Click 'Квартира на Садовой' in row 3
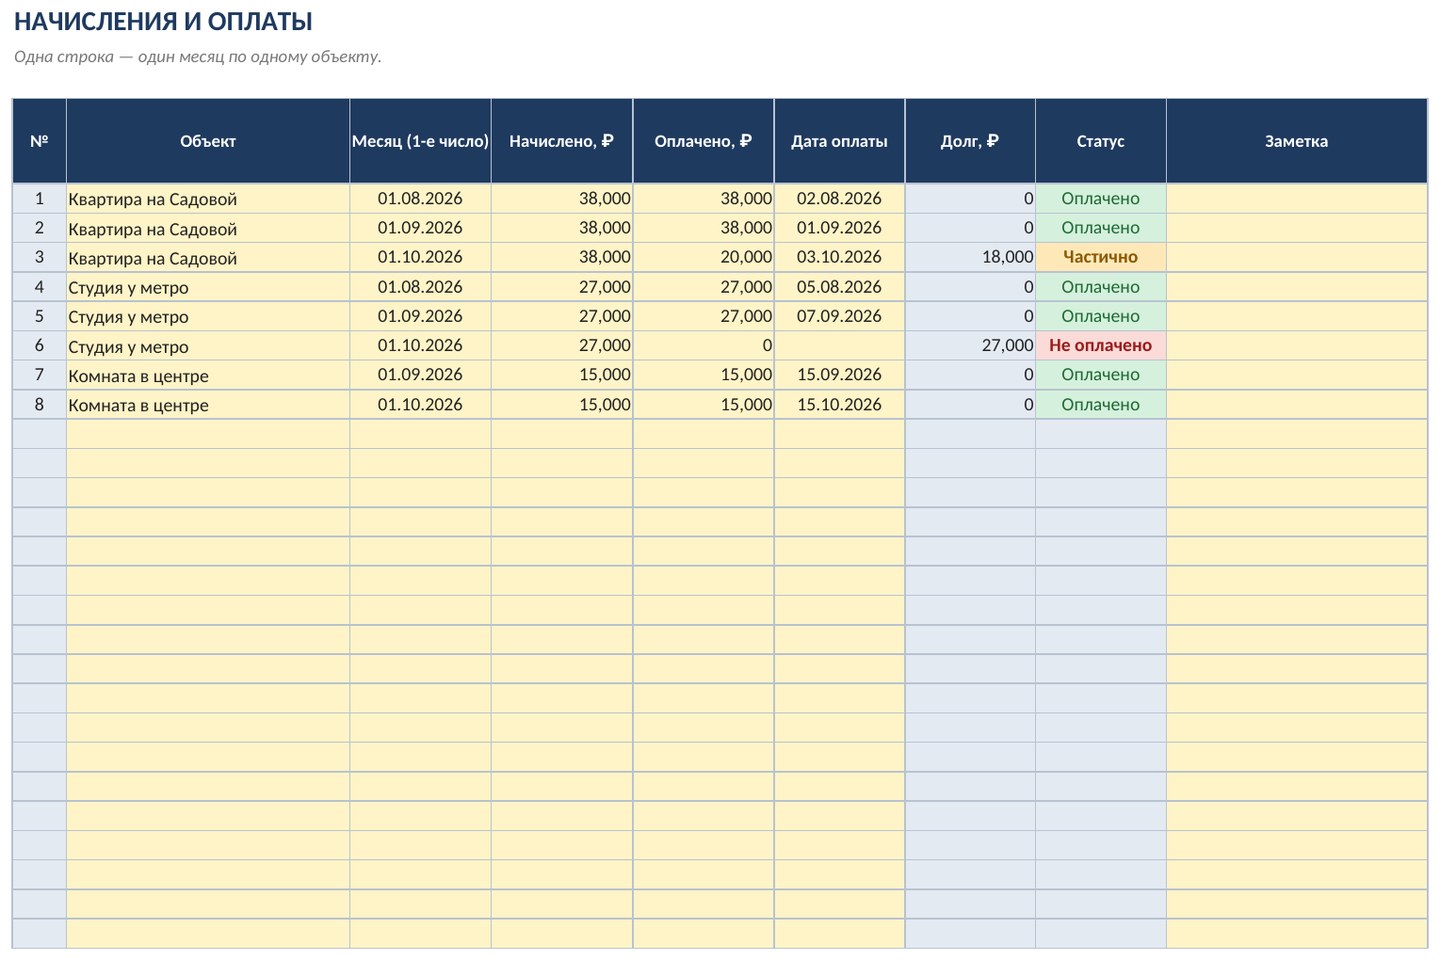This screenshot has height=960, width=1440. [208, 257]
